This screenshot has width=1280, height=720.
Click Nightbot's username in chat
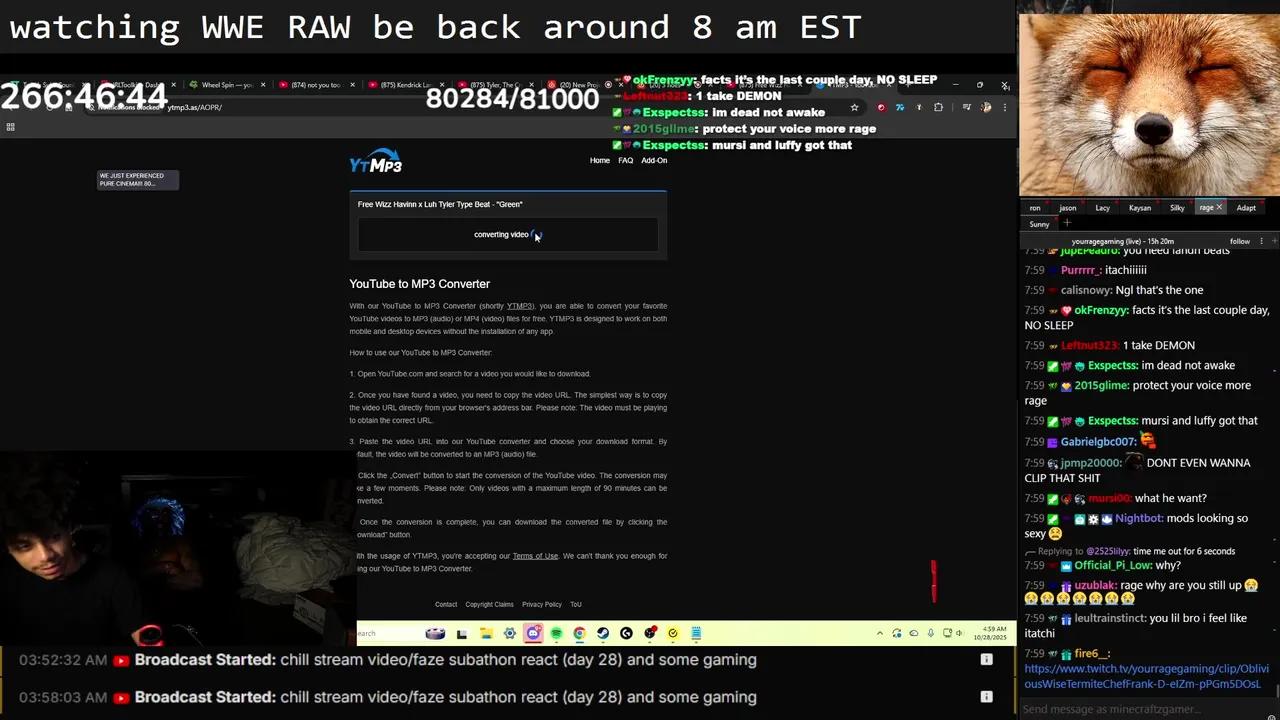(x=1138, y=518)
